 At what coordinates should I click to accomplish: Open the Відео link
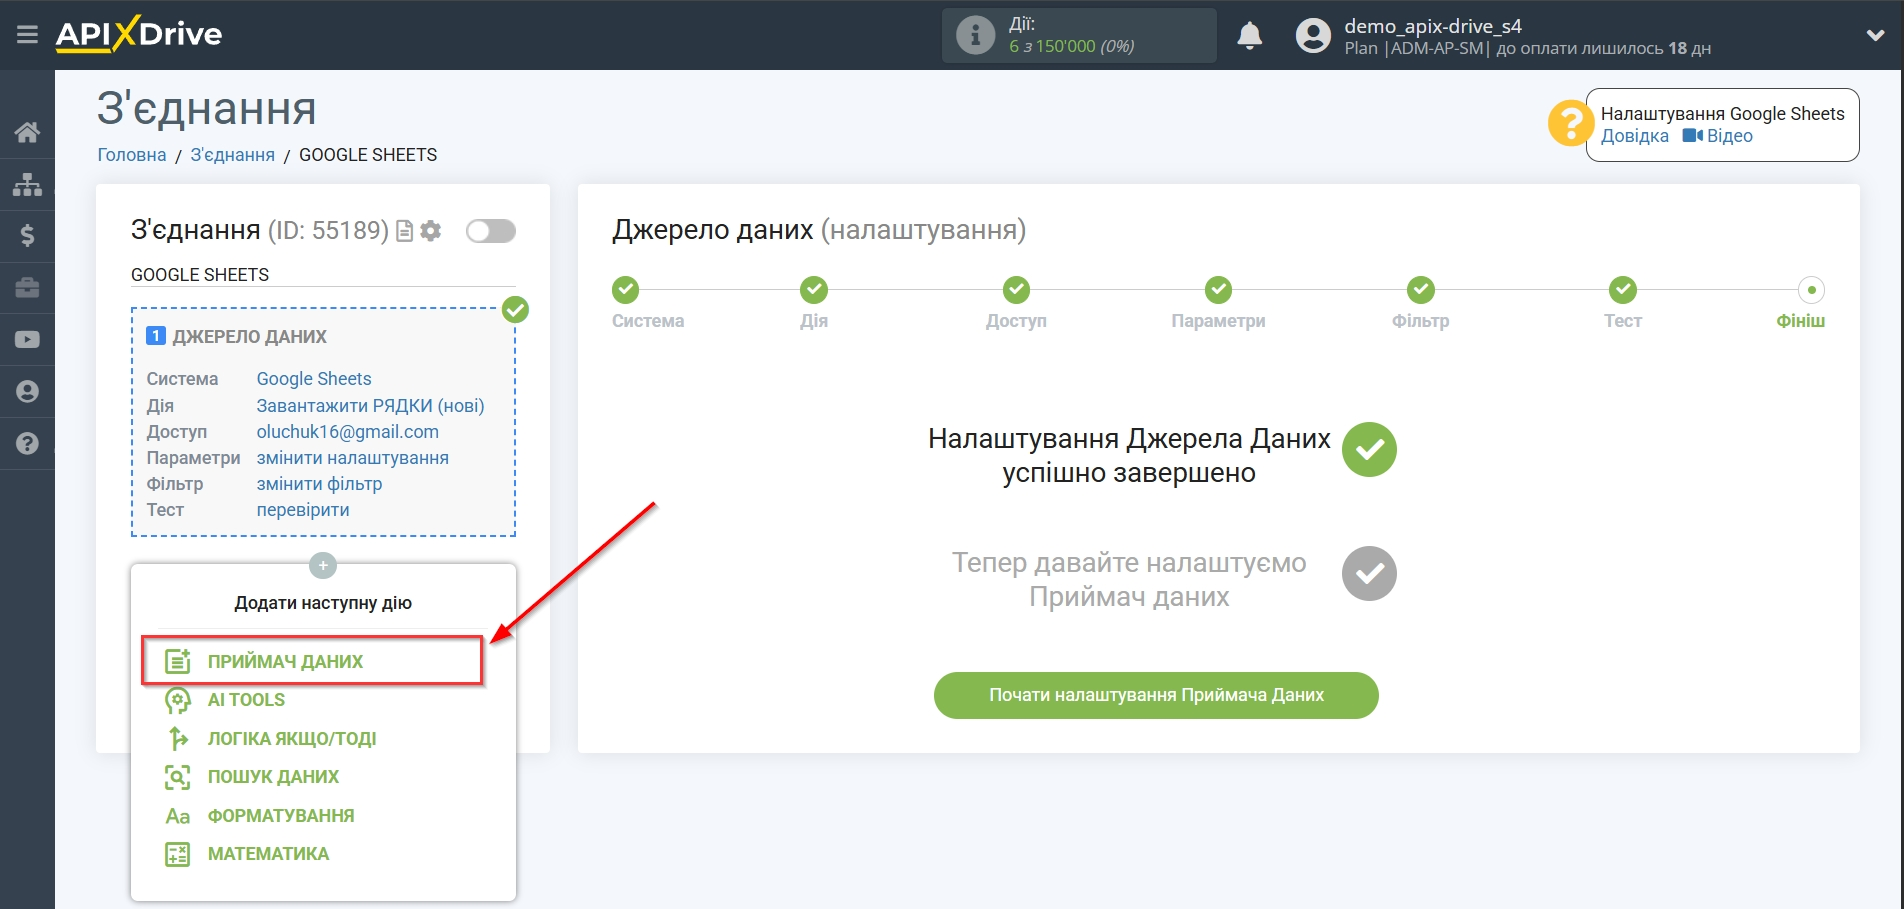coord(1718,136)
